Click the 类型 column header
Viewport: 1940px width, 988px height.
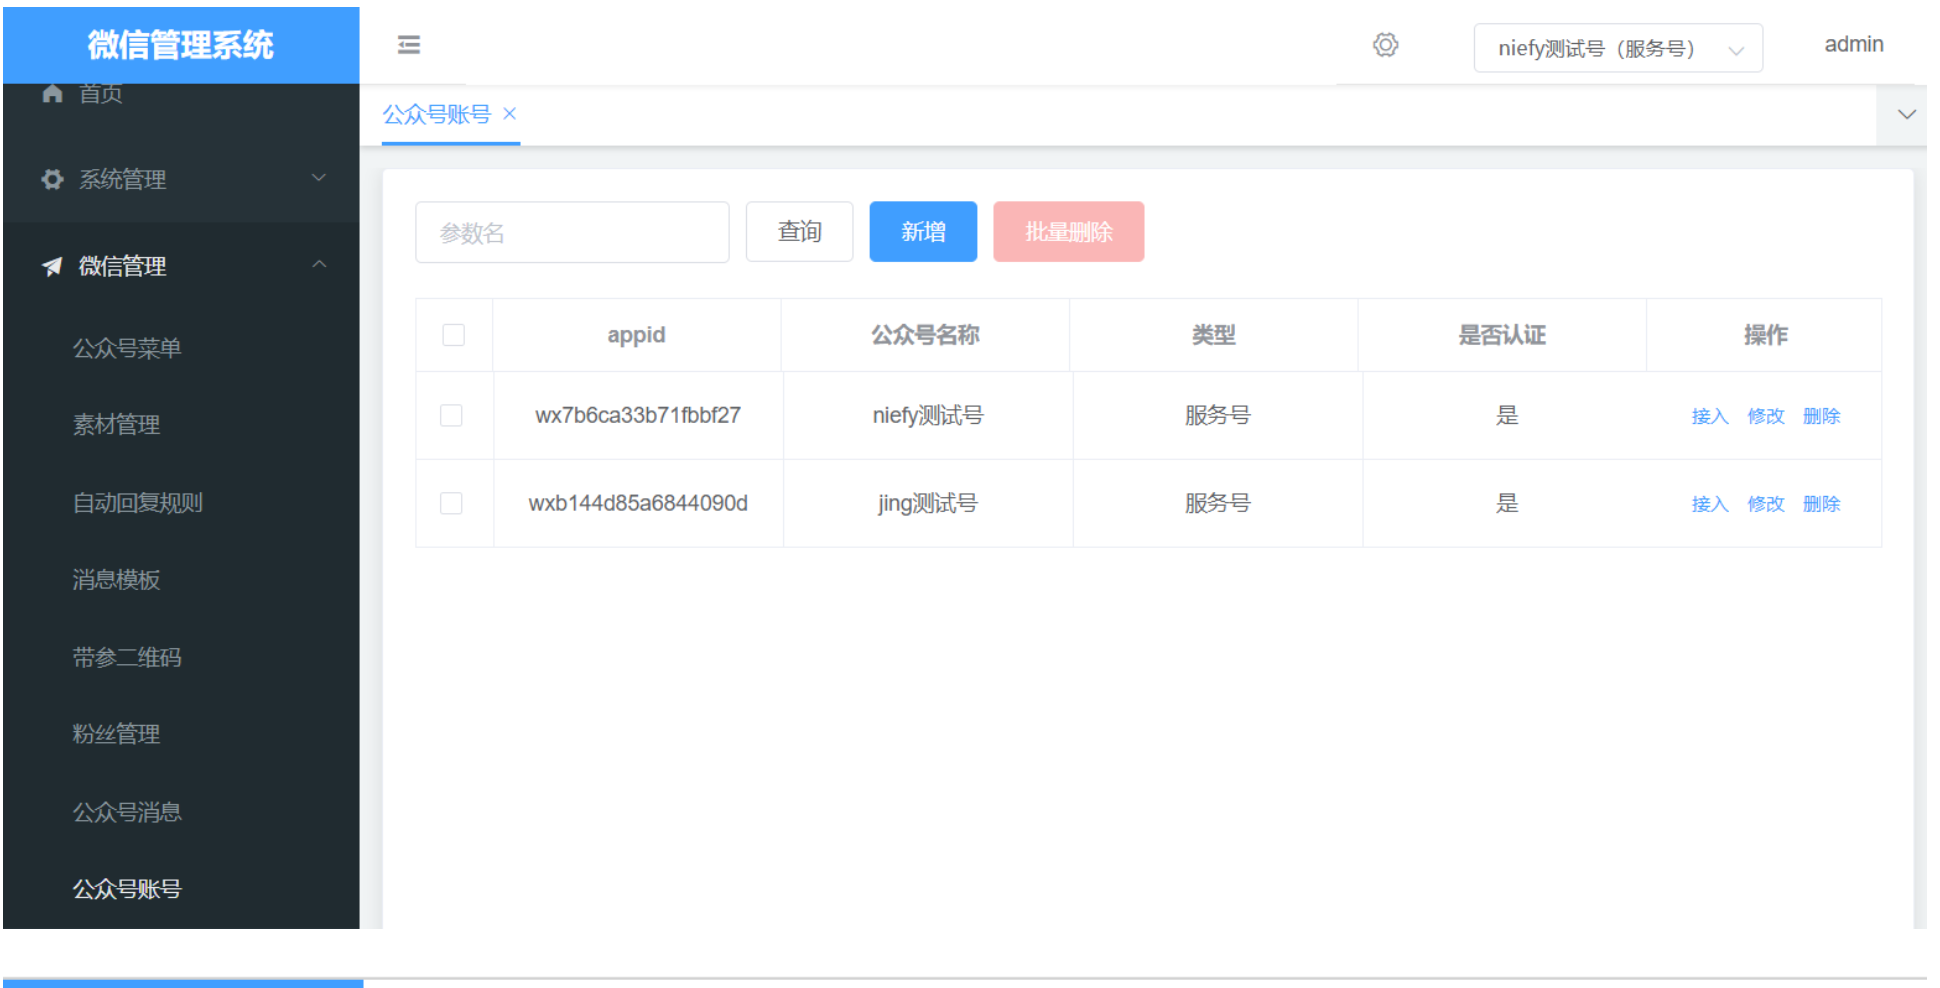[1214, 335]
